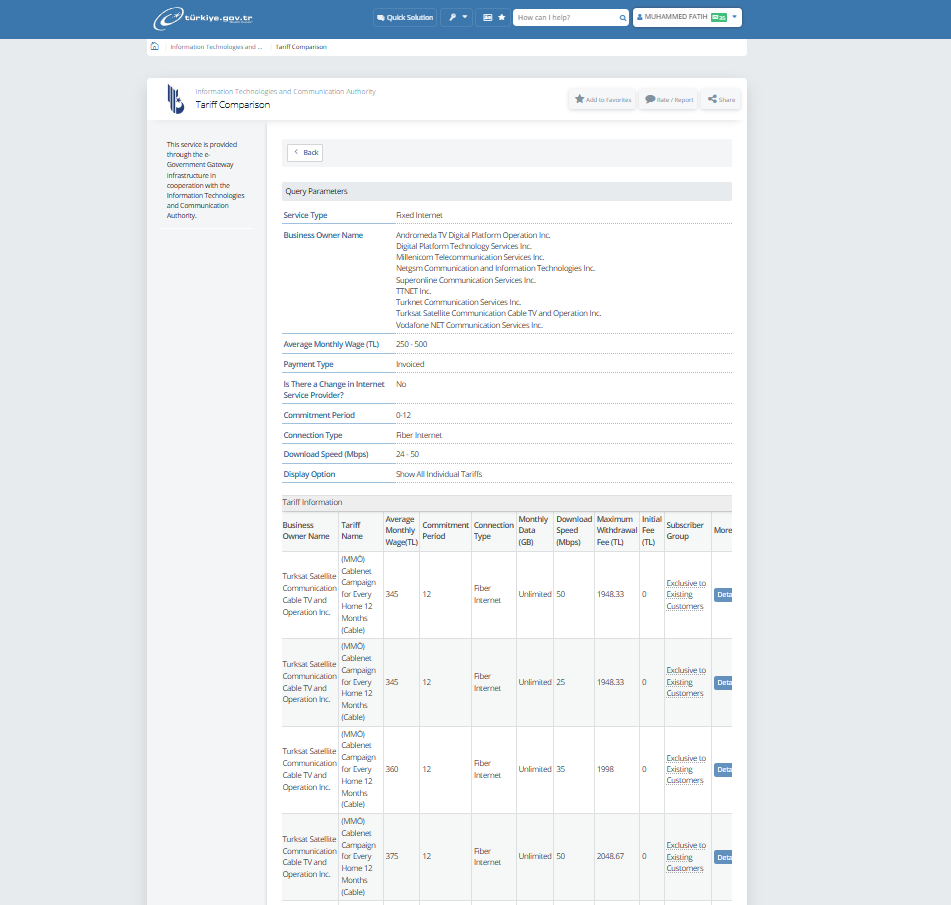Focus the 'How can I help?' search field
This screenshot has height=905, width=951.
pos(567,18)
